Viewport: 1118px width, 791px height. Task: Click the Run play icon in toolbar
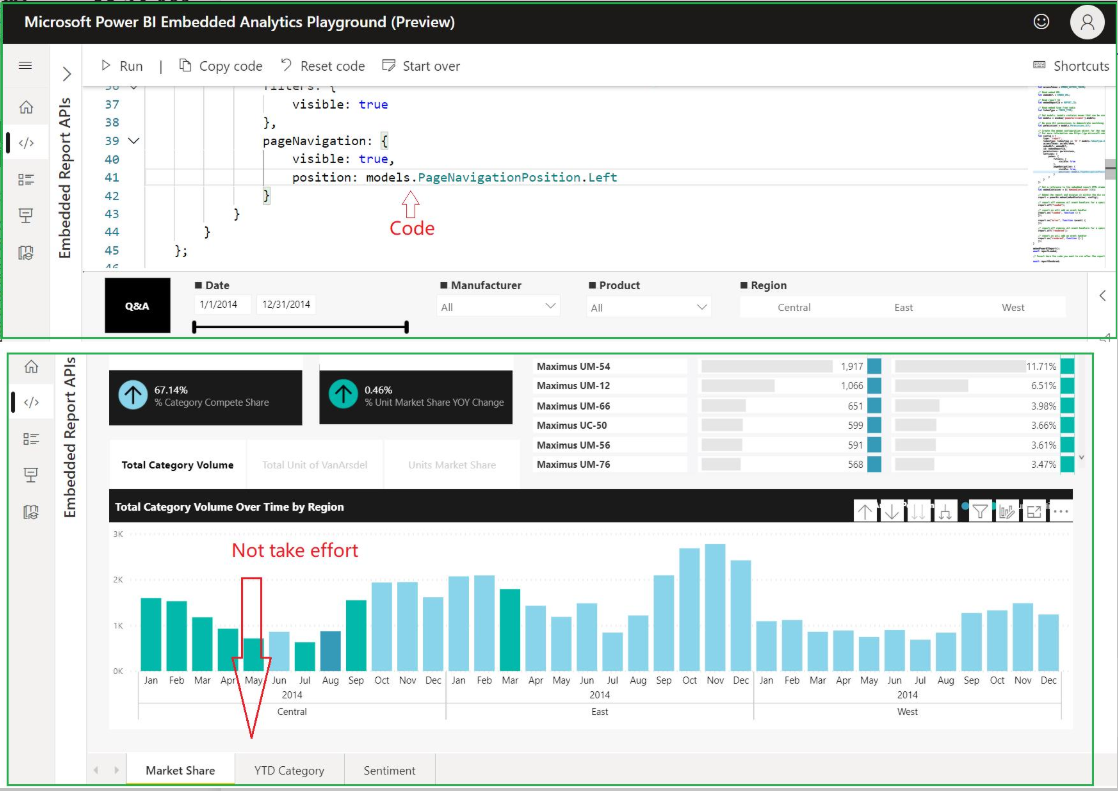coord(106,66)
